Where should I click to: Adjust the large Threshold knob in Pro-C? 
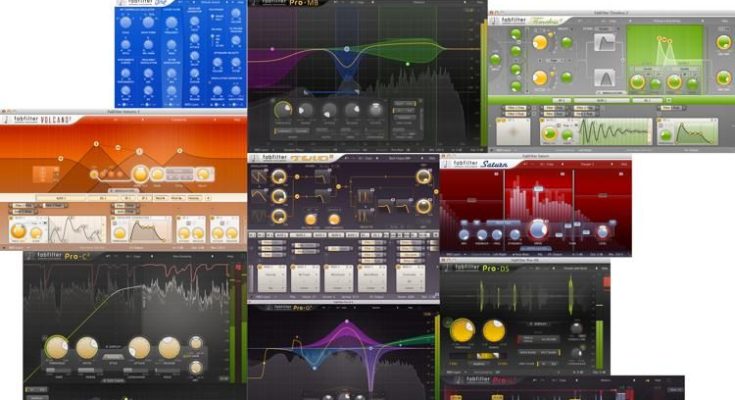(x=58, y=348)
